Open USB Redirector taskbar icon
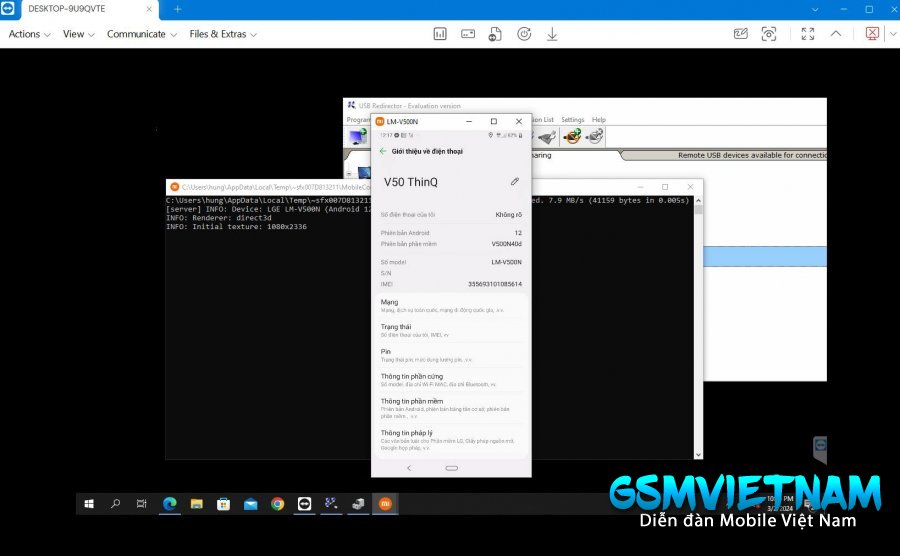Viewport: 900px width, 556px height. [331, 504]
